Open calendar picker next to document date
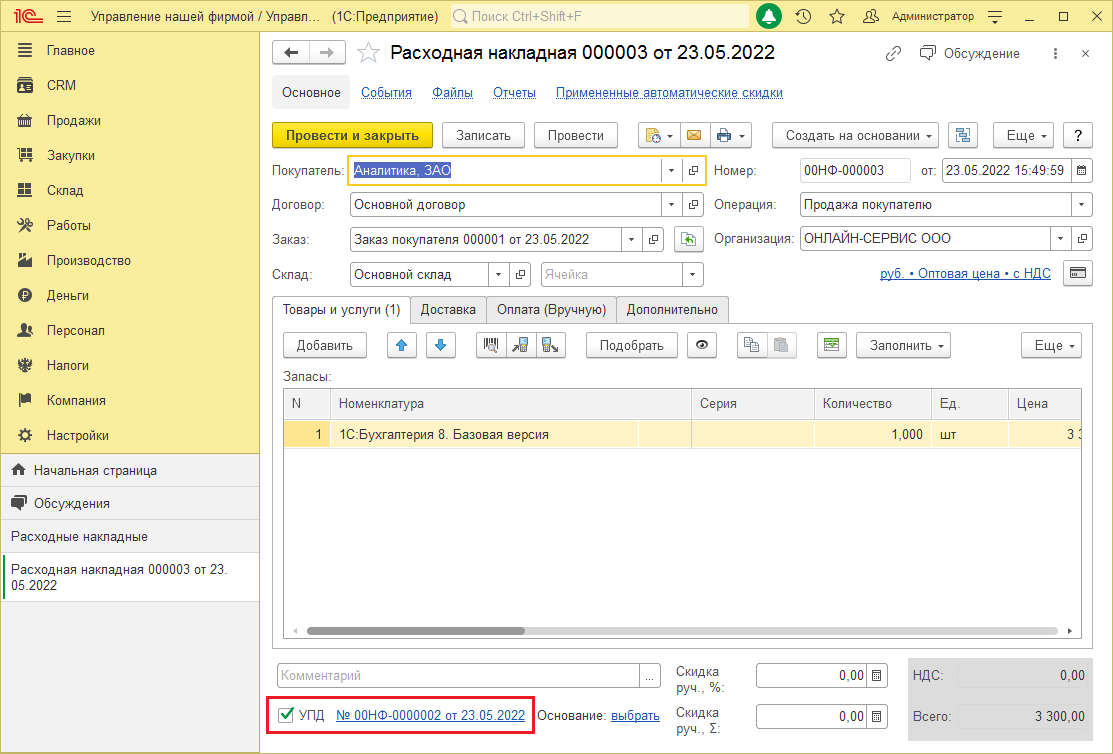 (x=1082, y=170)
